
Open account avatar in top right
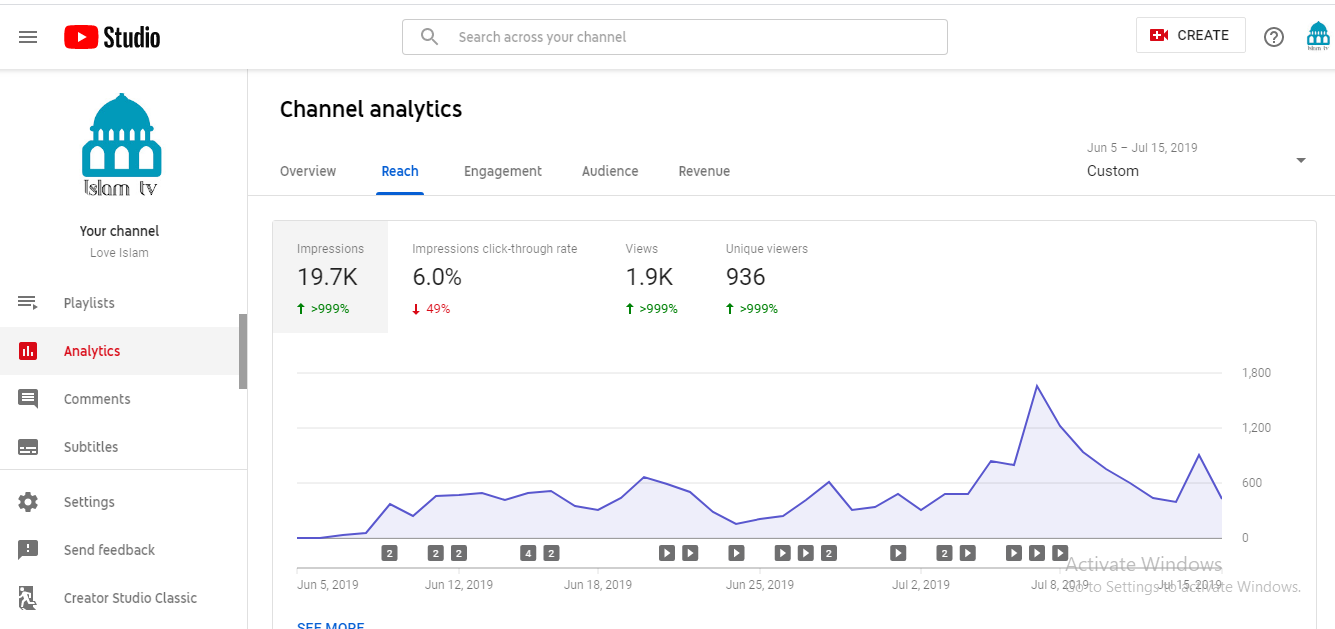coord(1318,37)
